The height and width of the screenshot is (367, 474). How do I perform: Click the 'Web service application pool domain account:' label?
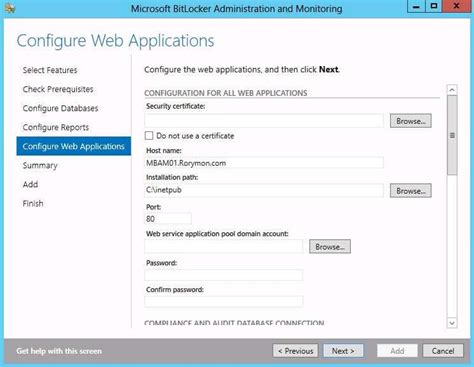pos(217,234)
